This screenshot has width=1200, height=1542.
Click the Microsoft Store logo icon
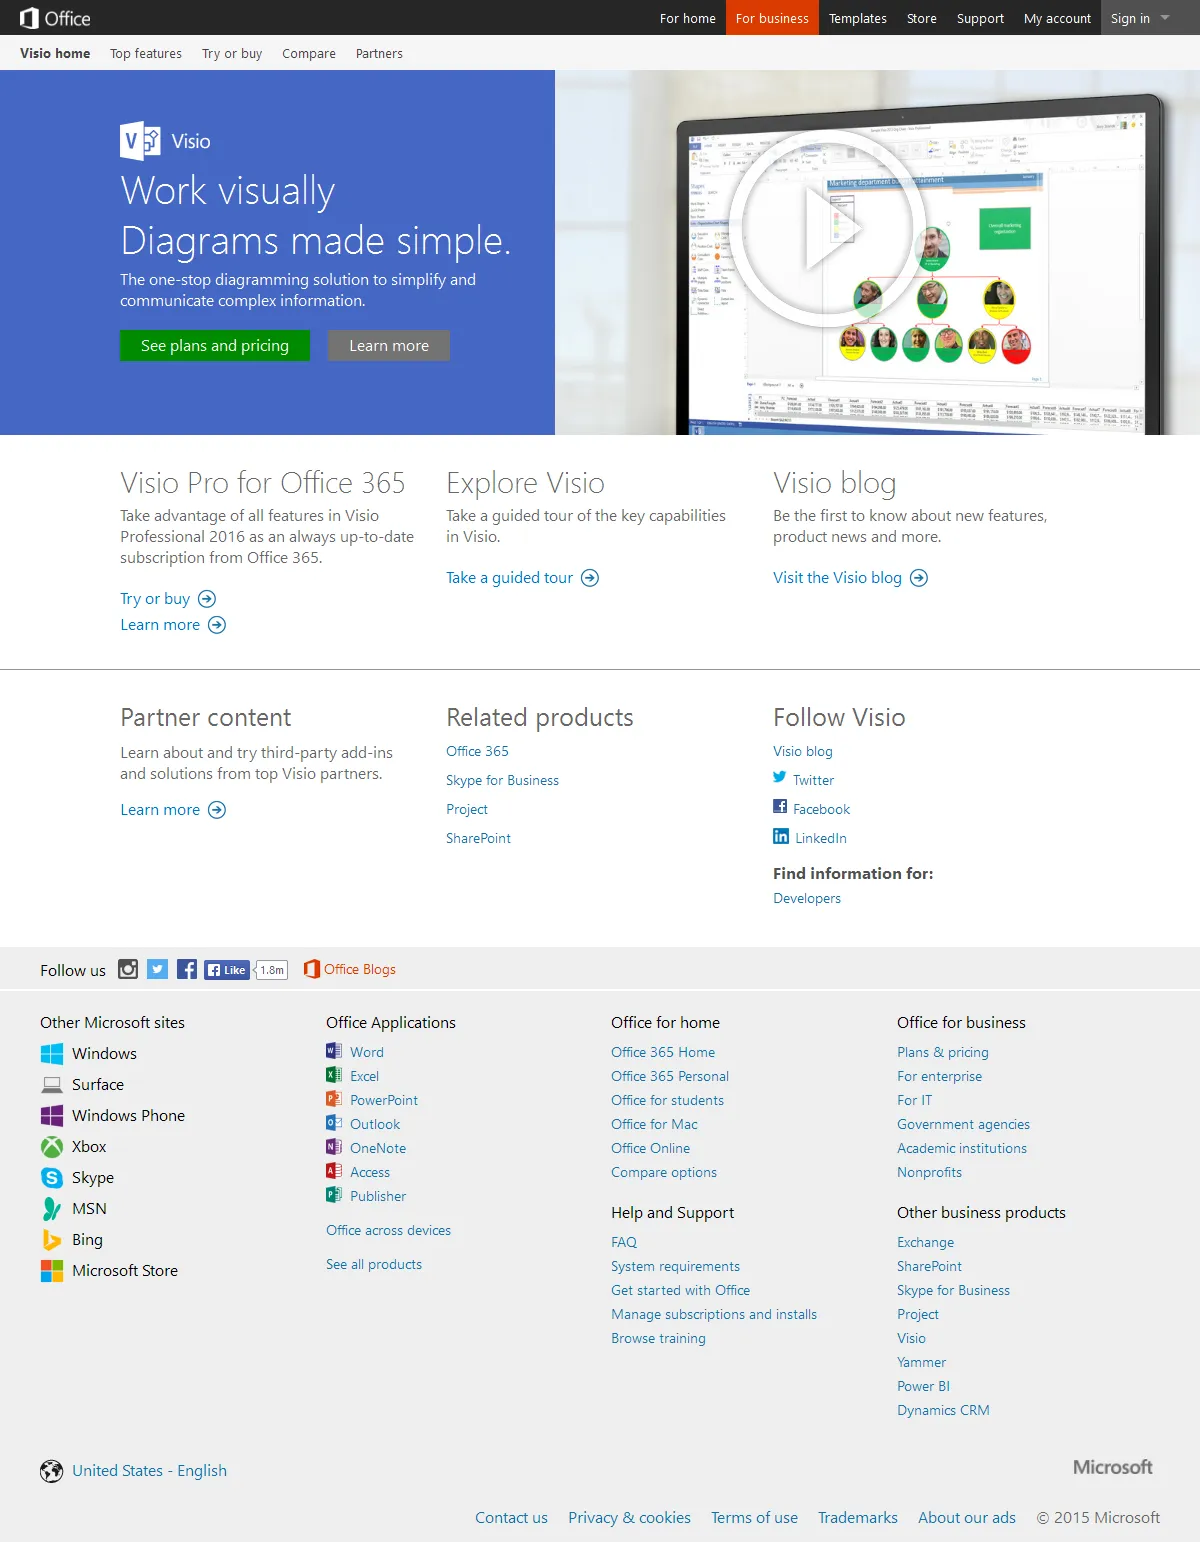[x=52, y=1271]
